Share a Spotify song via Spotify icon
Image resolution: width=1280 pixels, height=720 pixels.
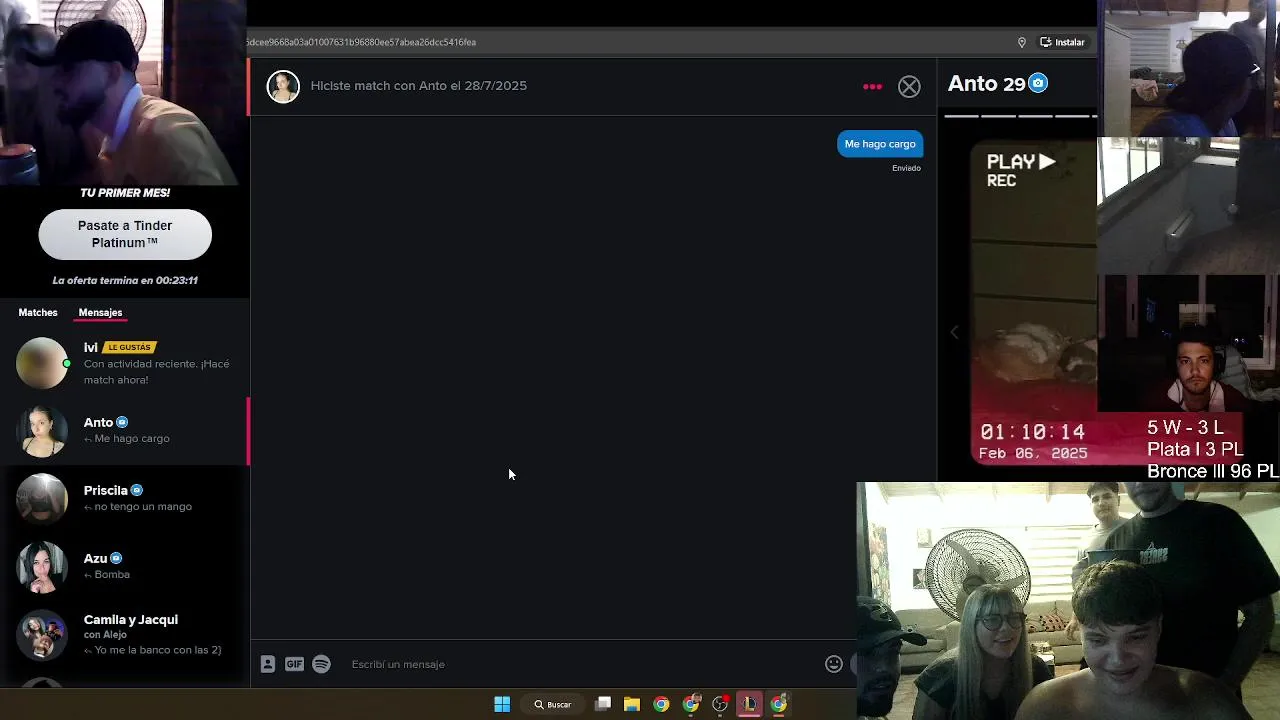321,664
